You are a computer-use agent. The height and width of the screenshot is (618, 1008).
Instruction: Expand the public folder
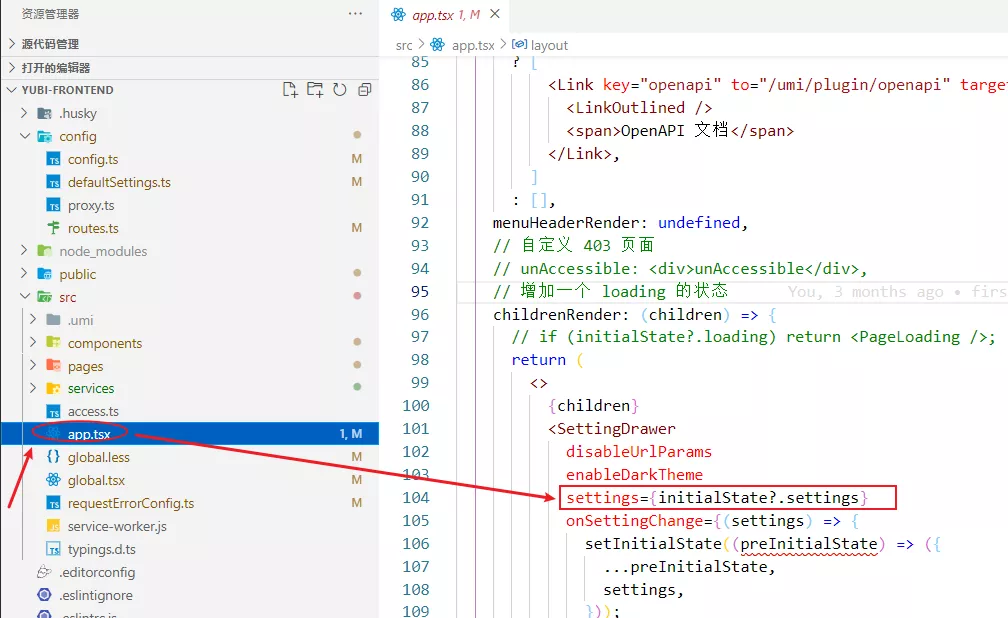(24, 274)
